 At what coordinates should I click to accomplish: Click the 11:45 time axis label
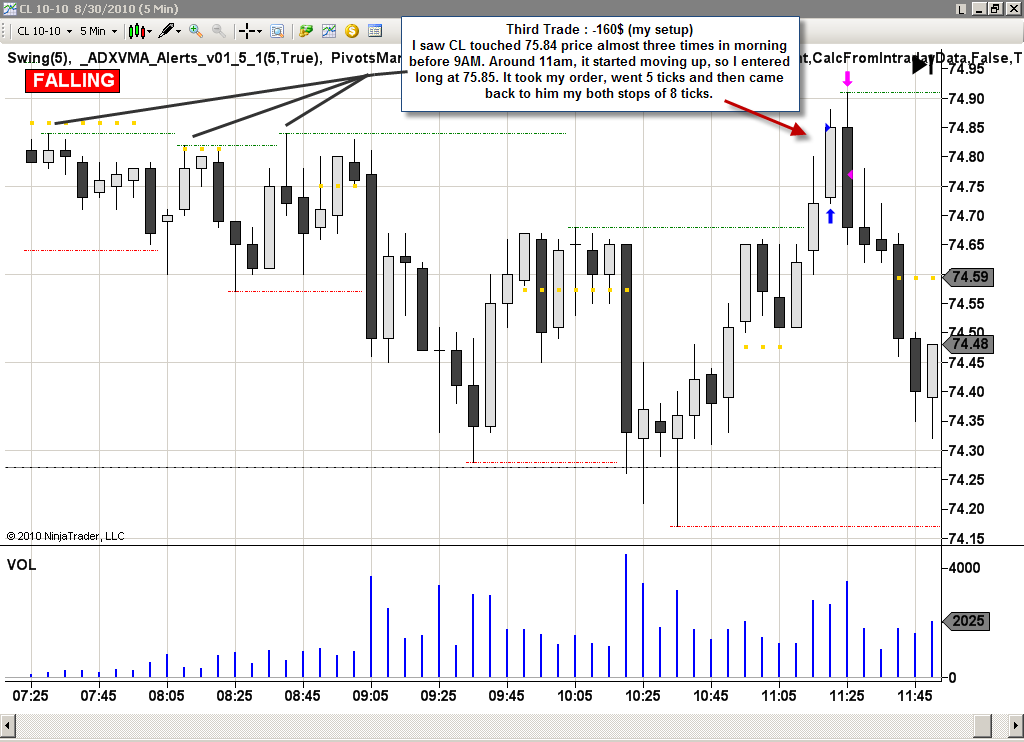click(x=914, y=696)
